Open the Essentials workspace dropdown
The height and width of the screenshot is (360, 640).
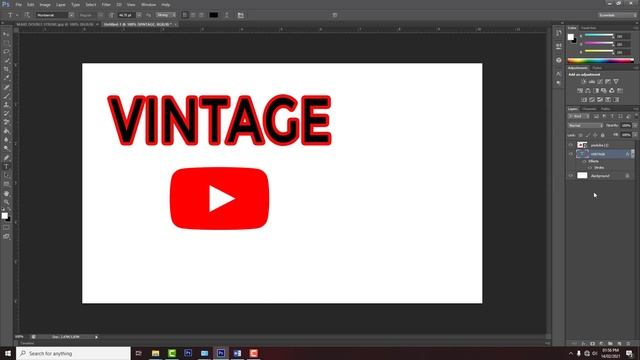point(618,15)
